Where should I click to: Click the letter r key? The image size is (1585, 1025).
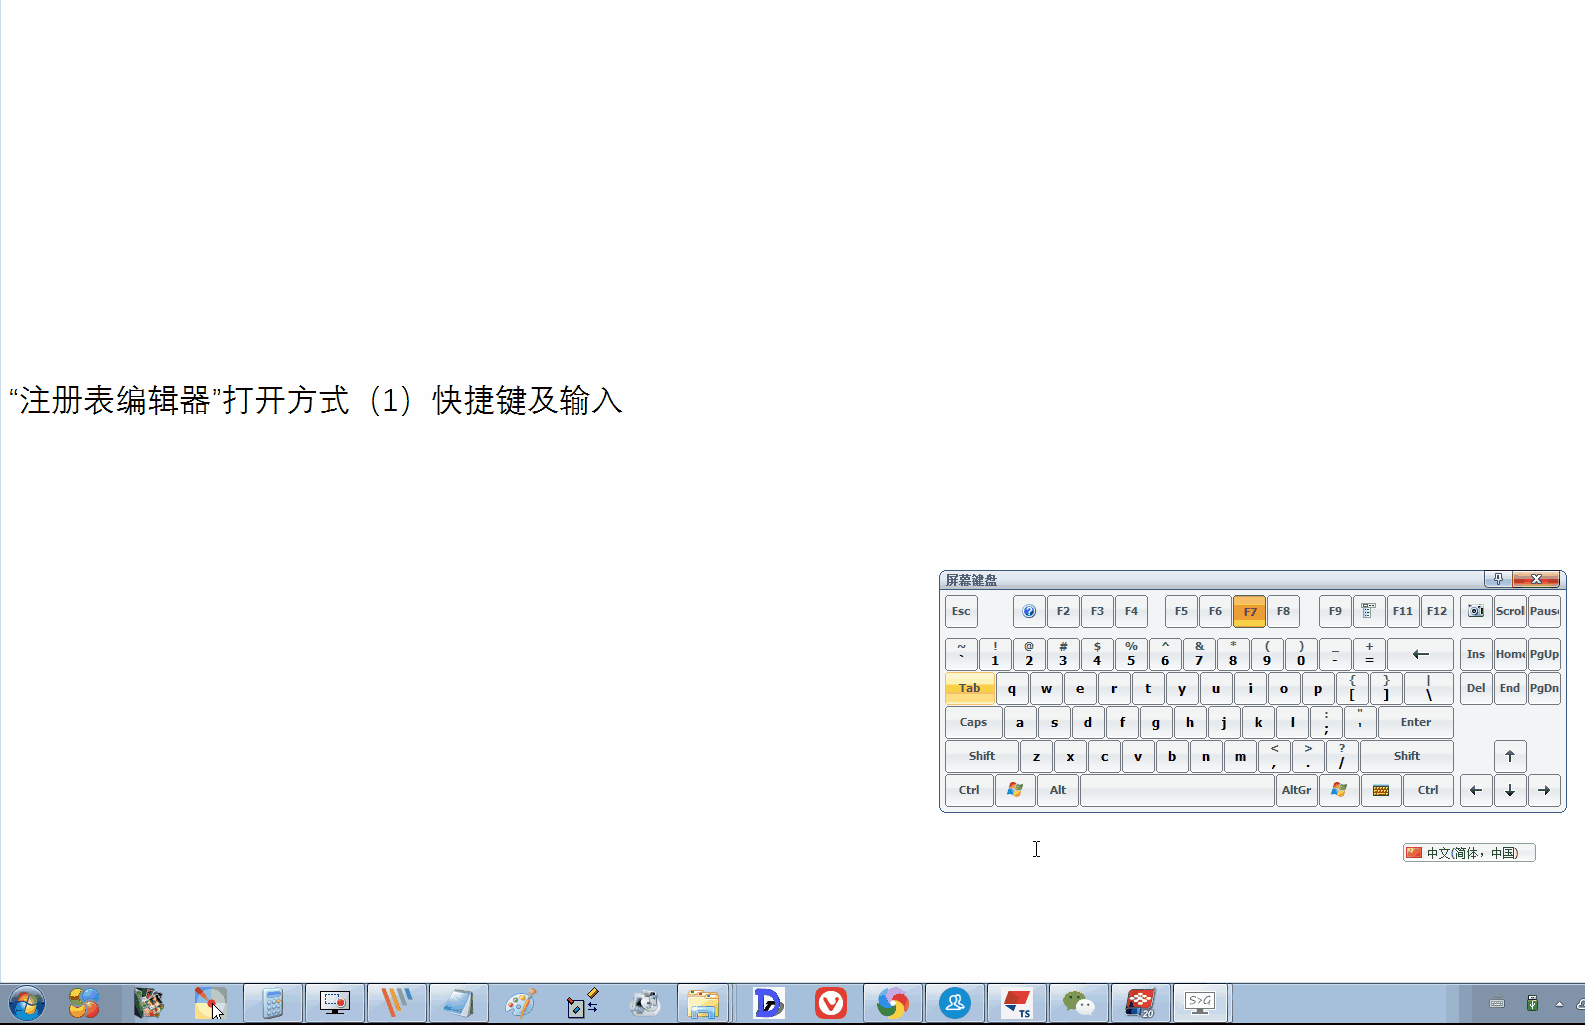point(1114,688)
